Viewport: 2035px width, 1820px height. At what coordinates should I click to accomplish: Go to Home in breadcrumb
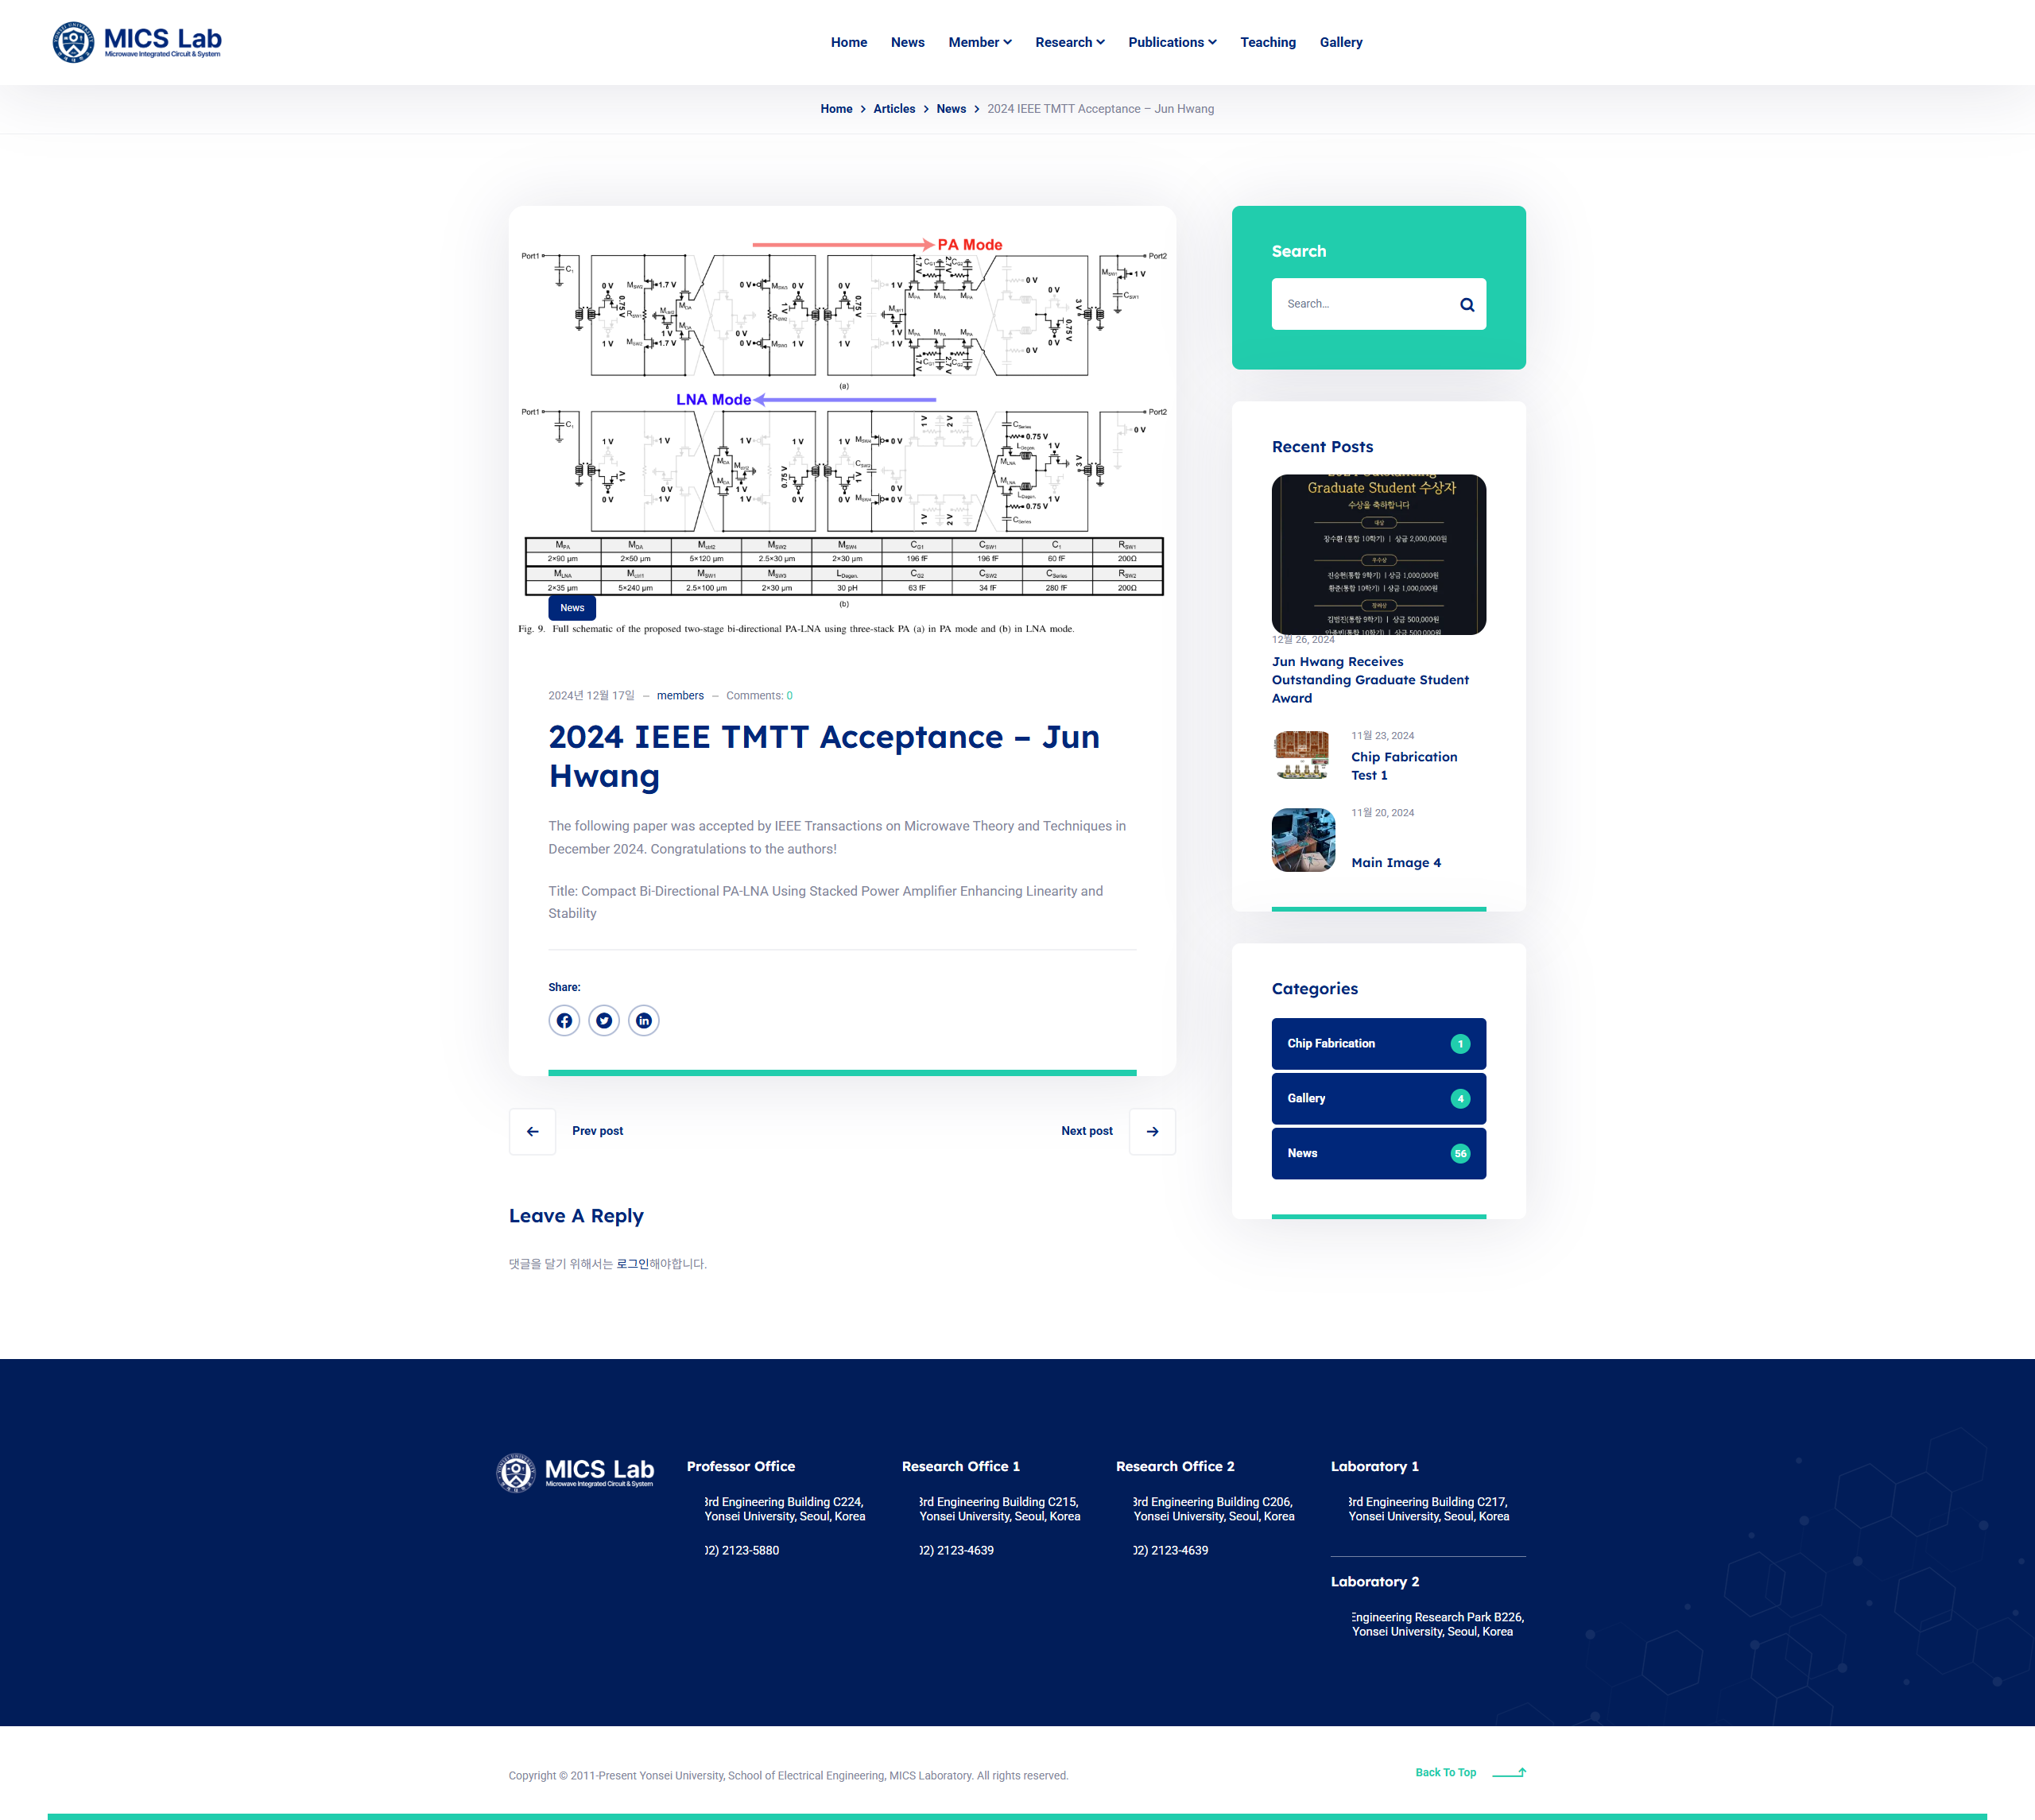click(x=836, y=109)
